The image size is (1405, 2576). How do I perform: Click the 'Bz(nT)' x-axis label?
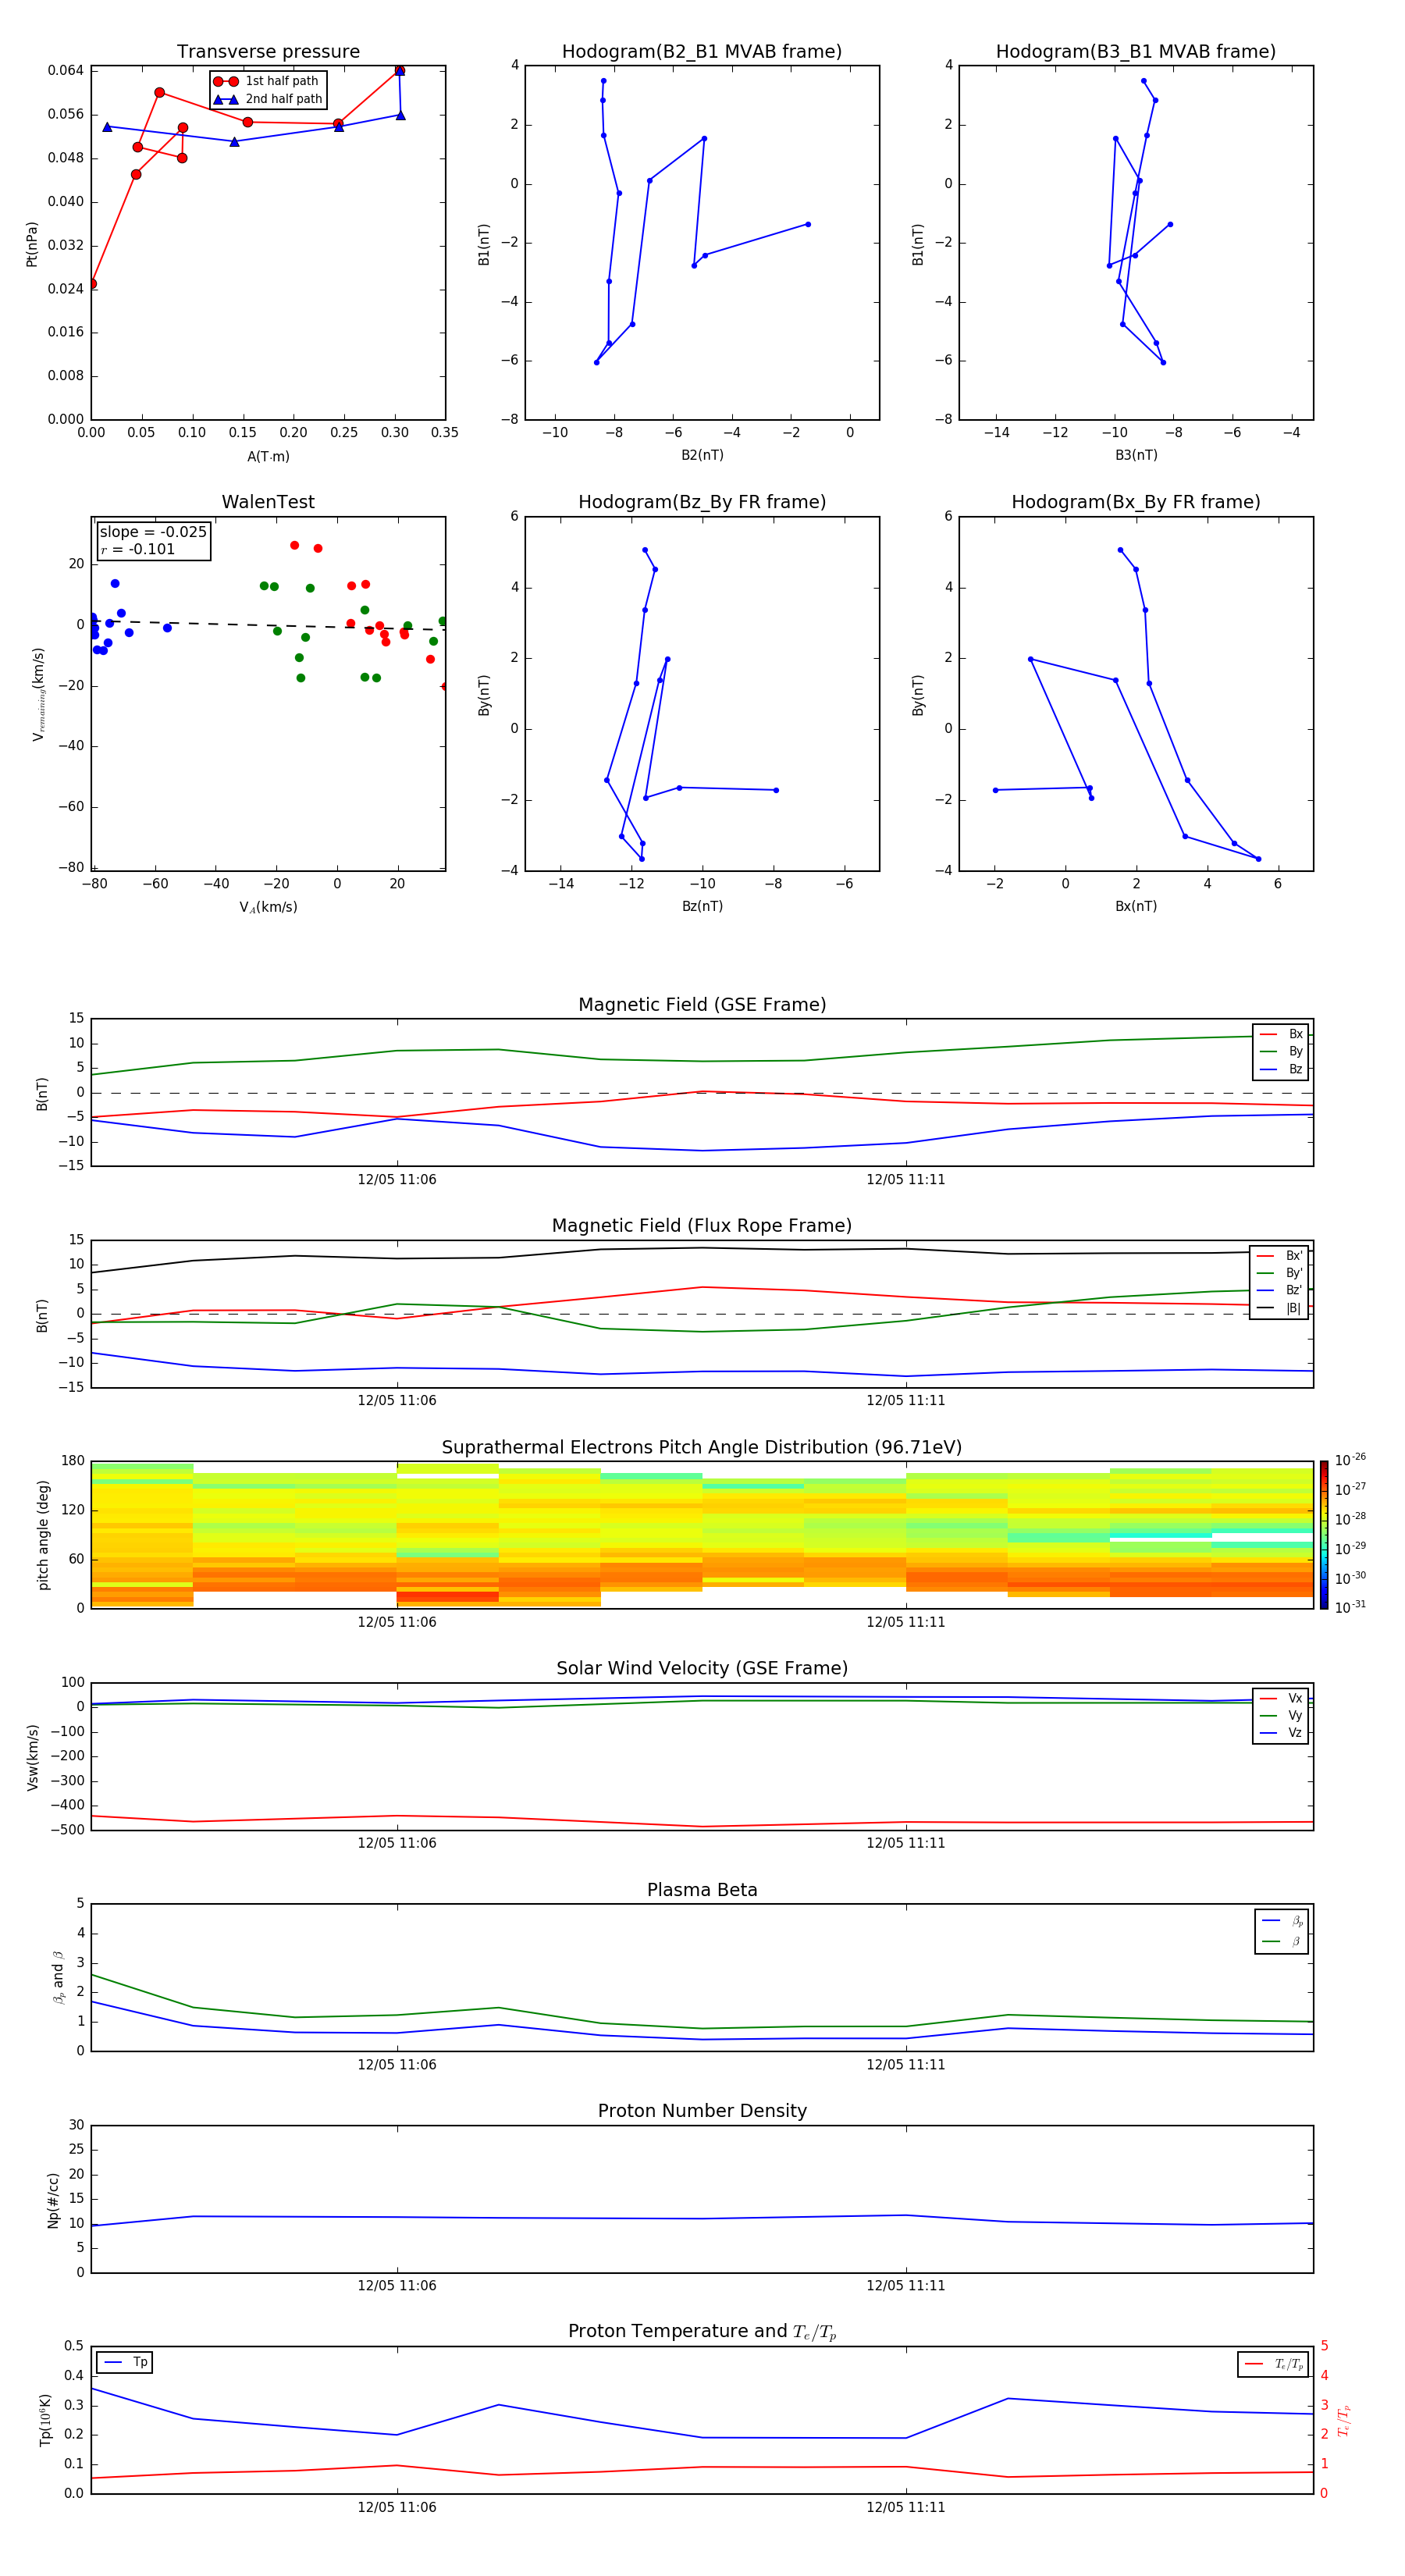pos(702,906)
